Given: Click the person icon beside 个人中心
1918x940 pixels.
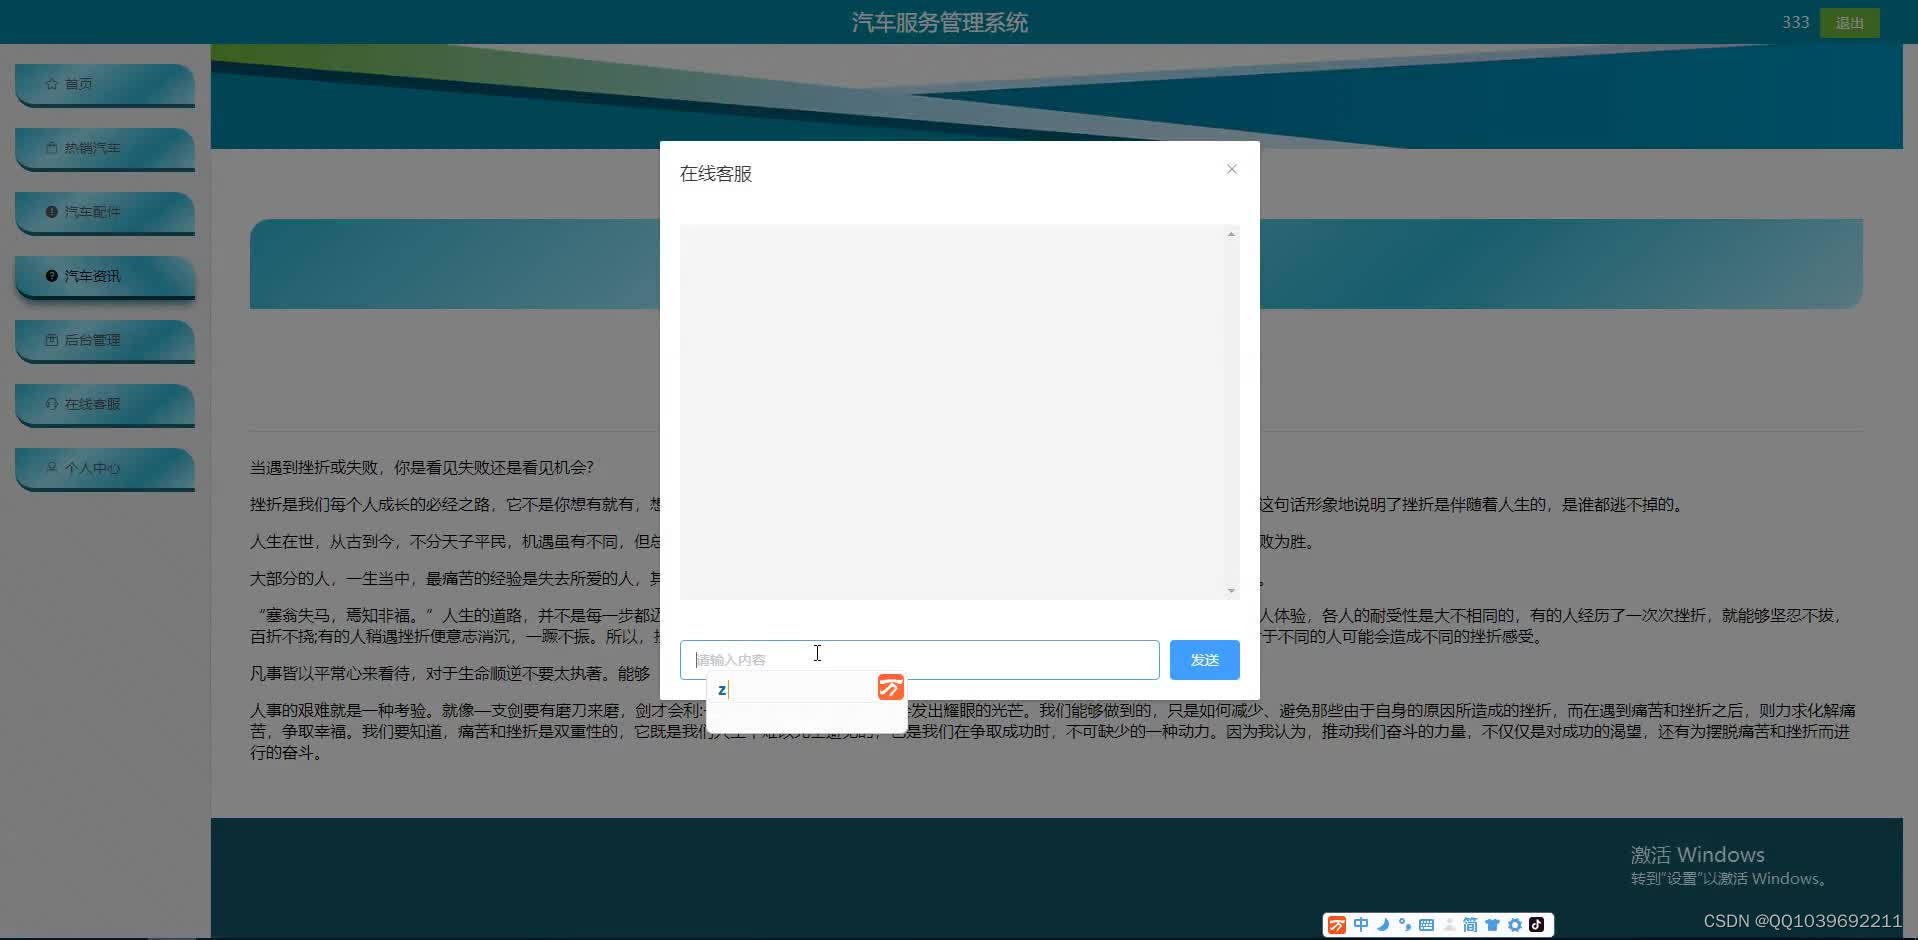Looking at the screenshot, I should click(x=52, y=468).
